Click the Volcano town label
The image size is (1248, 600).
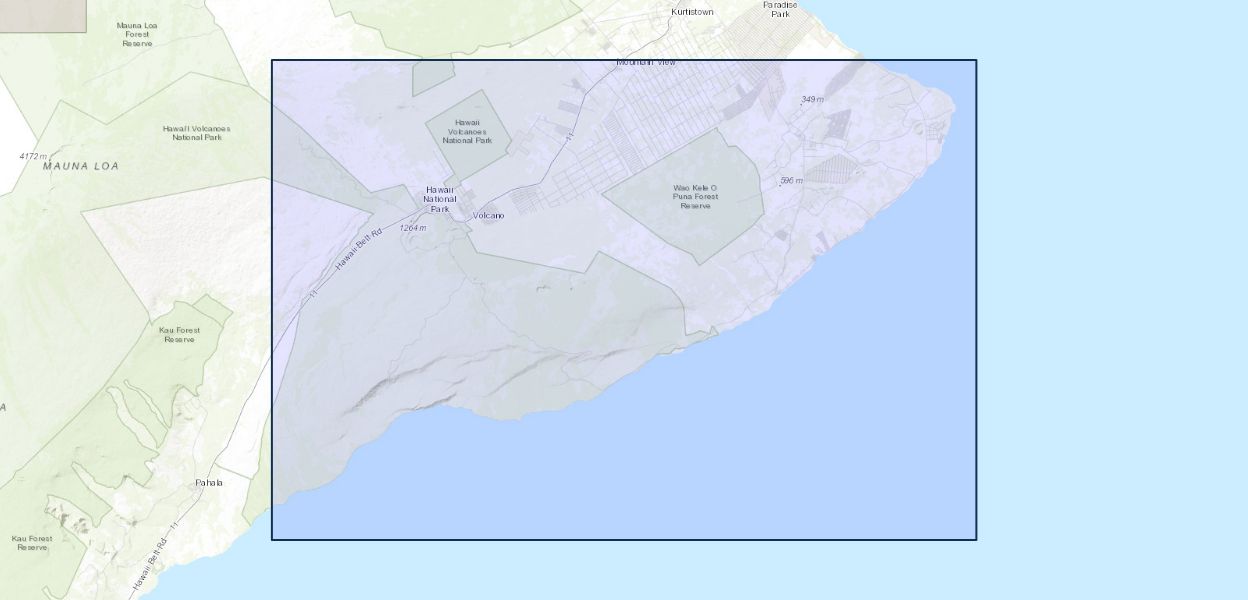point(488,216)
